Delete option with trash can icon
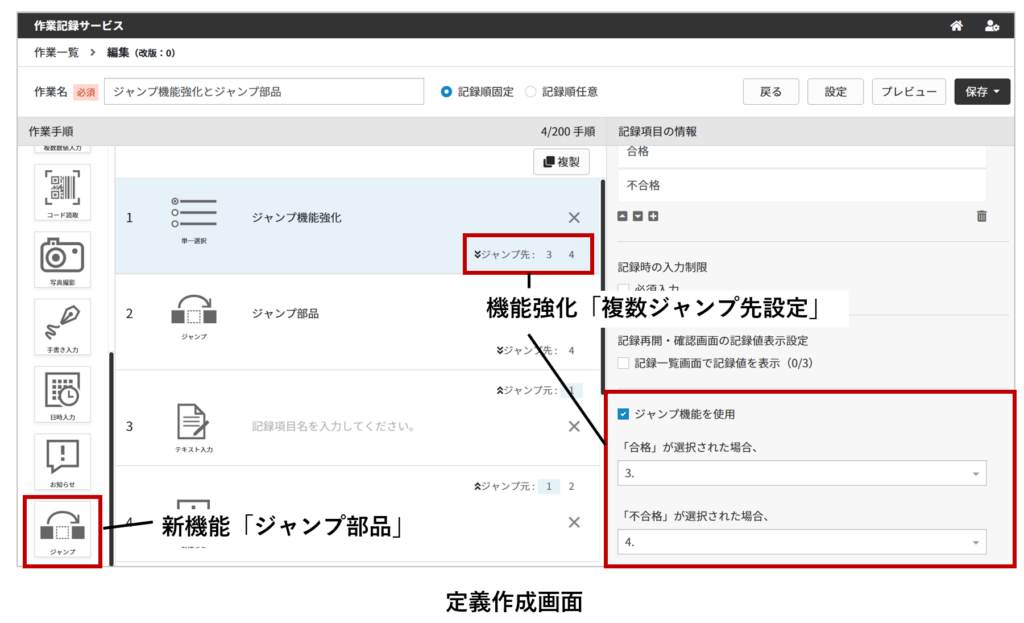Screen dimensions: 1024x623 pos(981,216)
